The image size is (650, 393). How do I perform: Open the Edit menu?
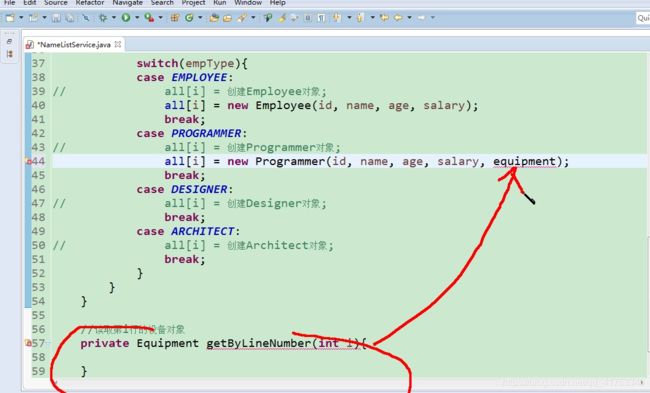(x=29, y=2)
